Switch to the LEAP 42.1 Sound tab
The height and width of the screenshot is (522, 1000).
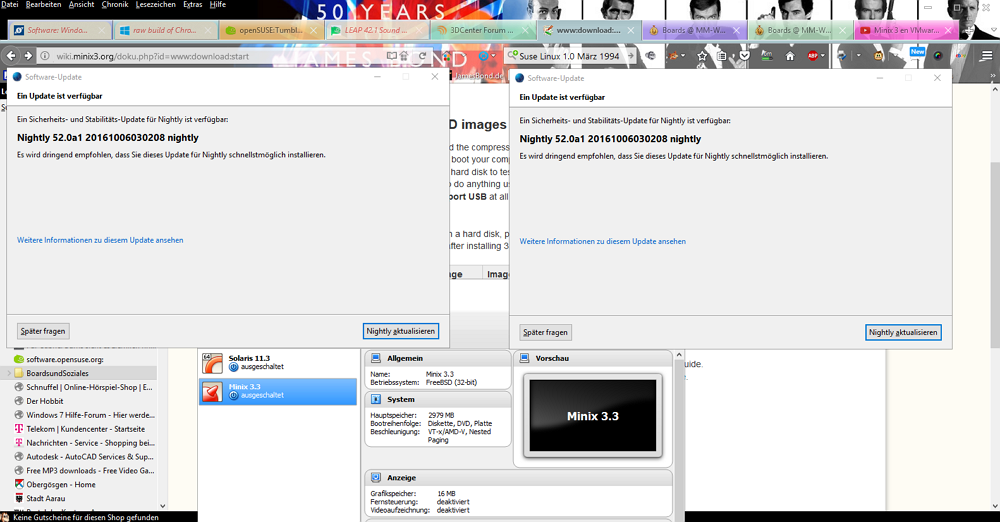tap(376, 30)
